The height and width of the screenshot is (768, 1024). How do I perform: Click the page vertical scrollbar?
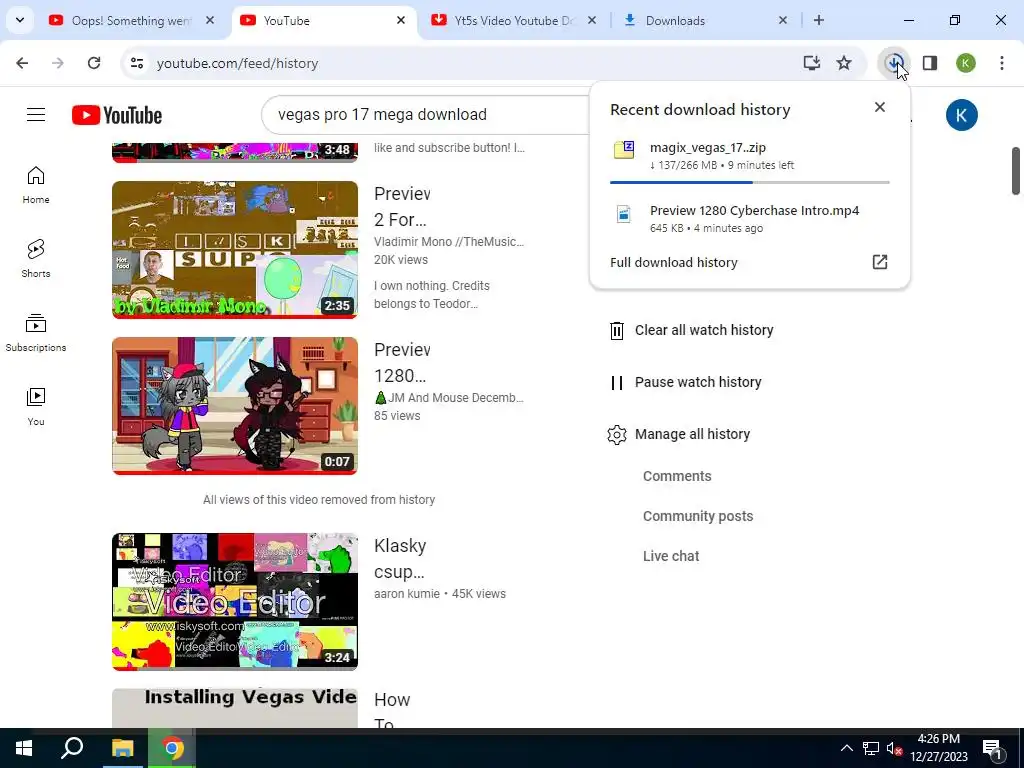[1016, 171]
